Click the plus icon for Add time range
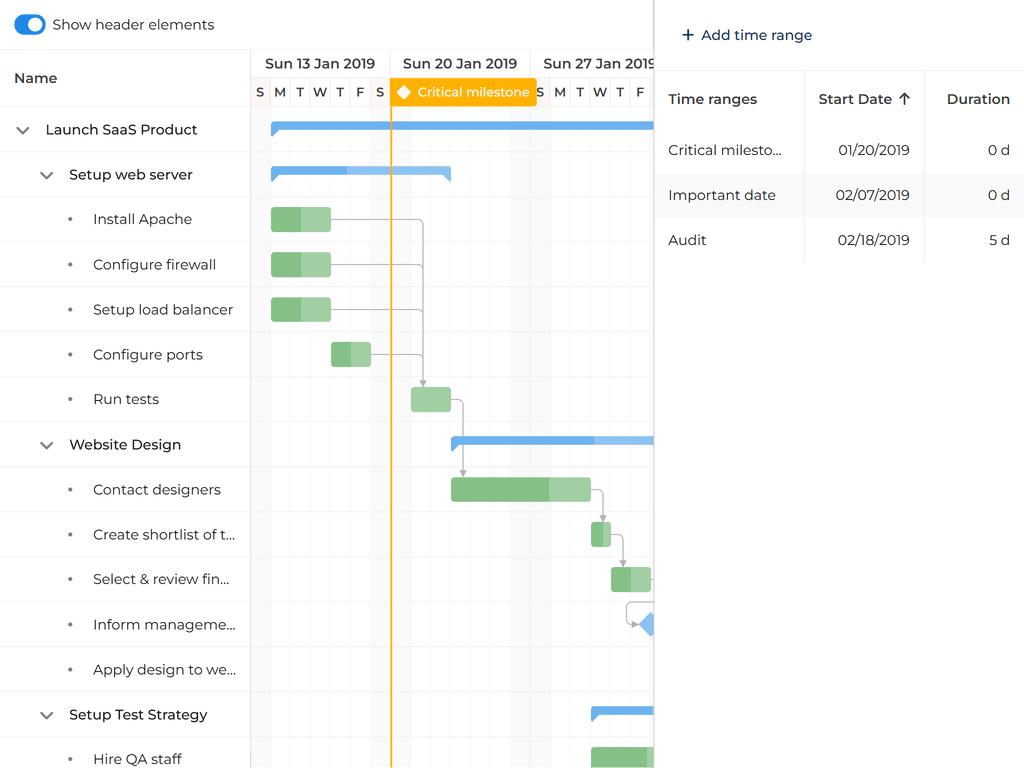The image size is (1024, 768). (x=688, y=35)
